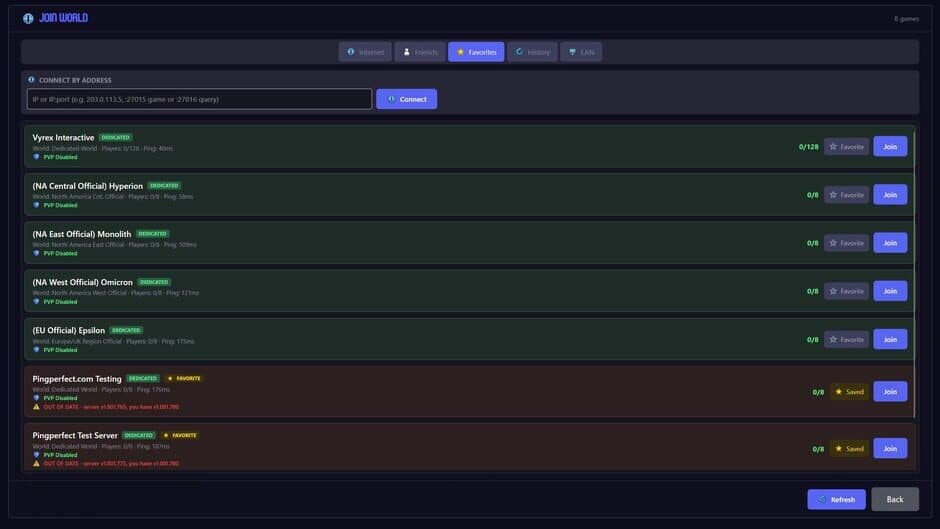
Task: Join the (NA West Official) Omicron server
Action: (x=890, y=291)
